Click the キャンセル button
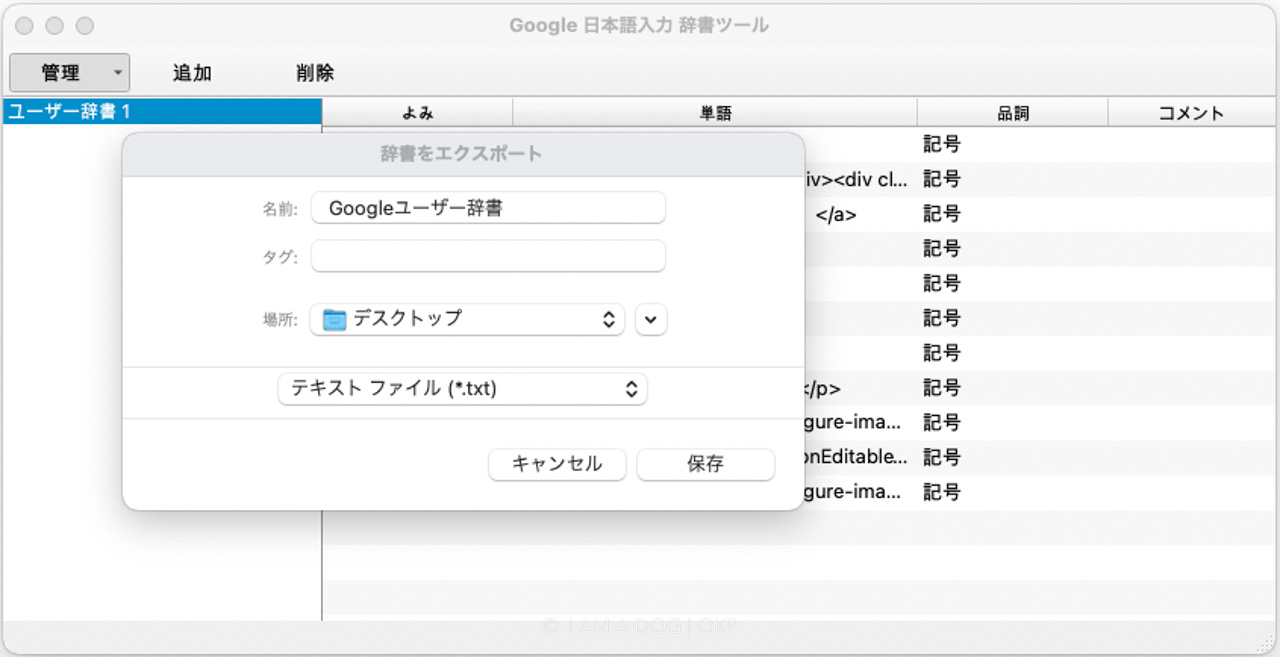The height and width of the screenshot is (657, 1280). point(557,464)
